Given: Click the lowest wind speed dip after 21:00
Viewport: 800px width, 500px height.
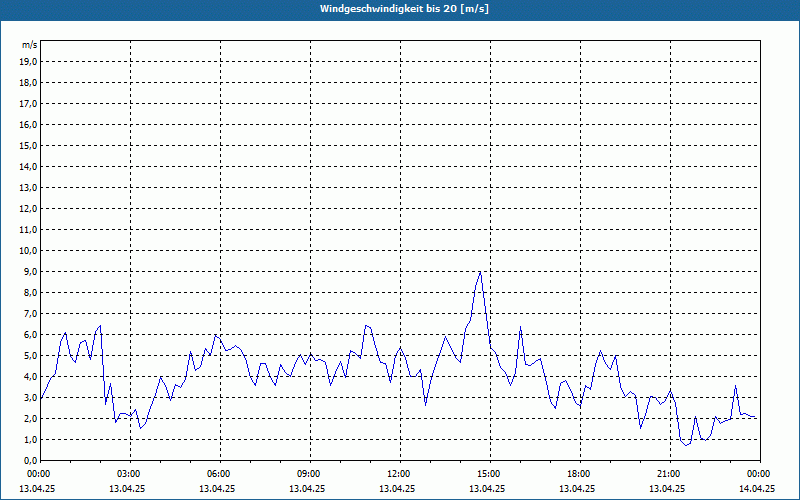Looking at the screenshot, I should pyautogui.click(x=686, y=445).
